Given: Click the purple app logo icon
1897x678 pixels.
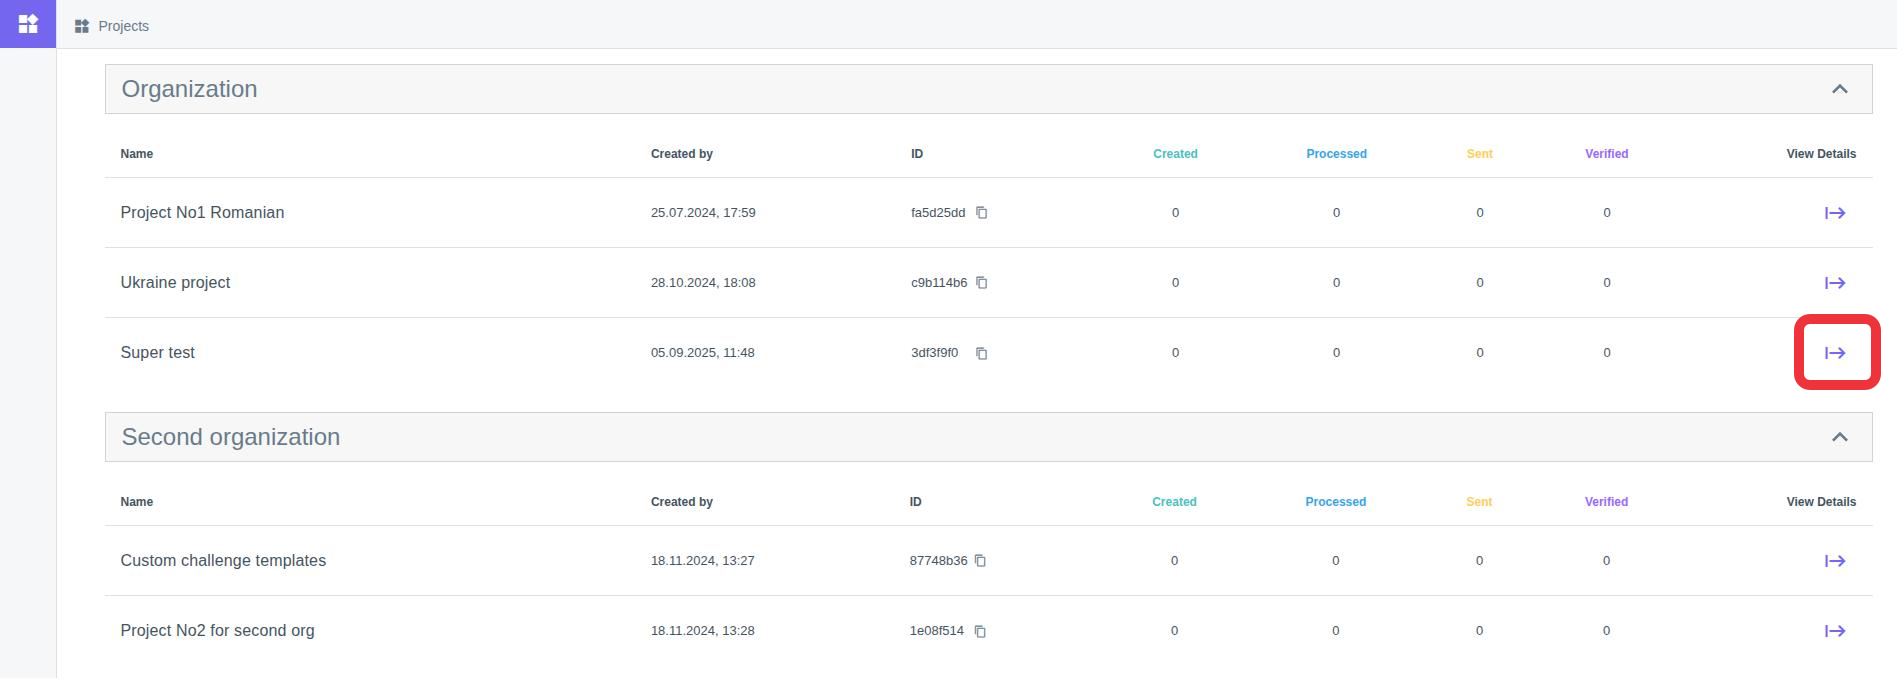Looking at the screenshot, I should pyautogui.click(x=28, y=24).
